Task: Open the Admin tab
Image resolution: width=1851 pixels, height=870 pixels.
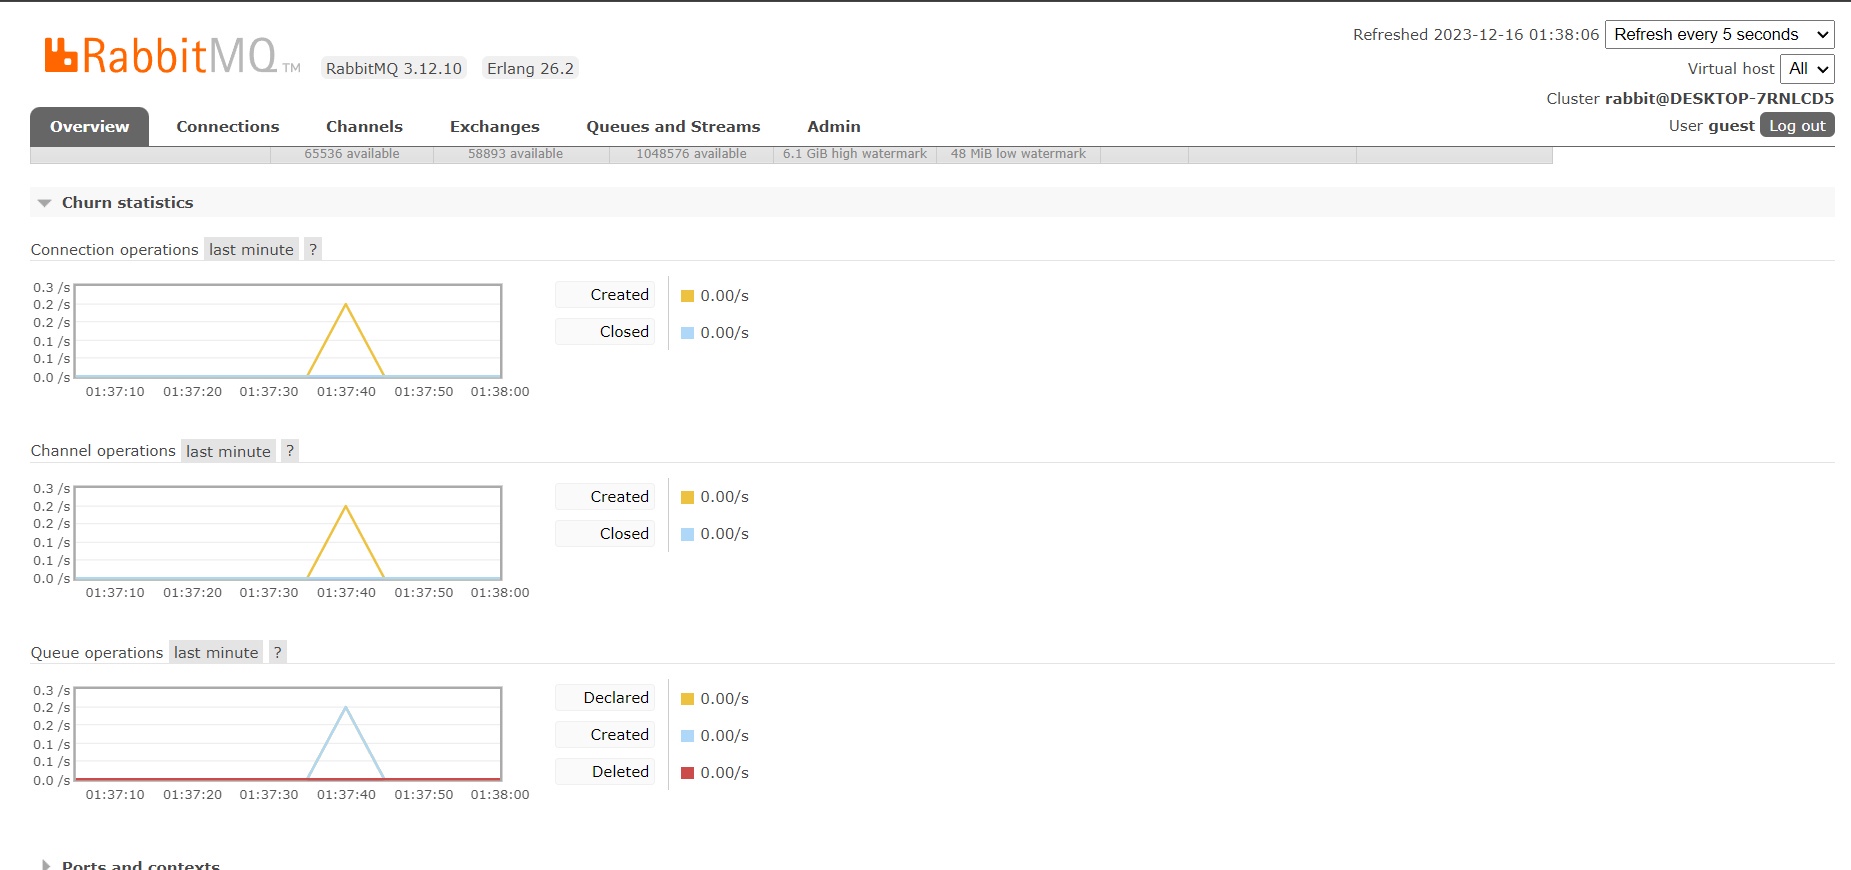Action: tap(833, 127)
